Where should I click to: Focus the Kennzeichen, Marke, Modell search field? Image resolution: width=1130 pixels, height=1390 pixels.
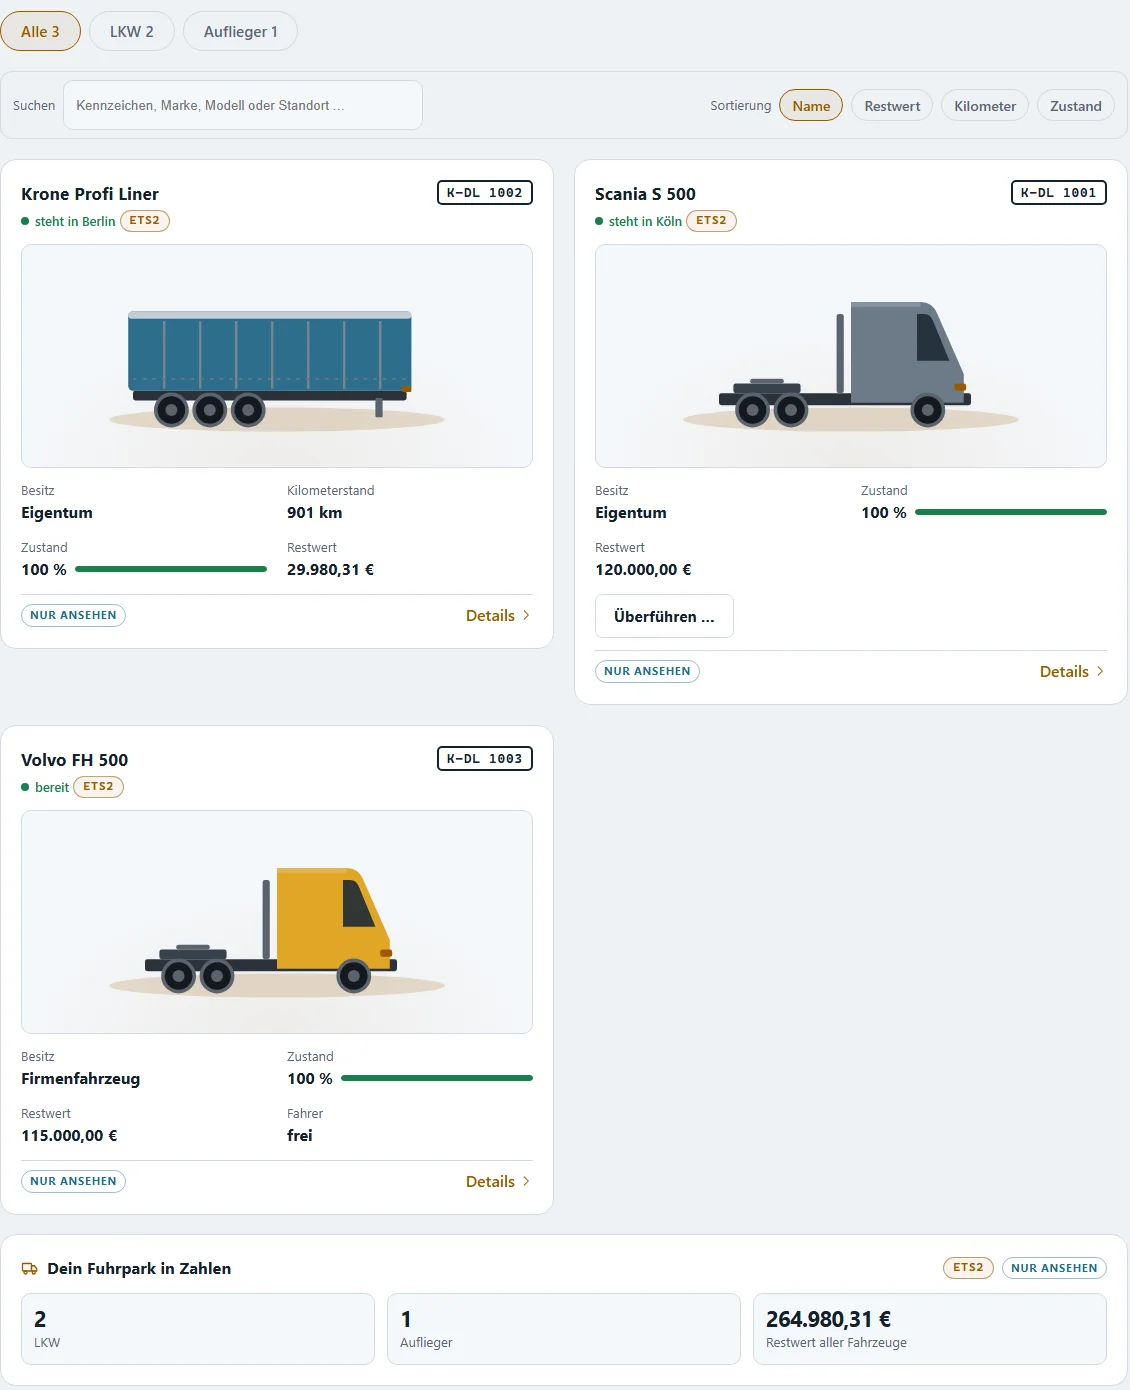coord(243,105)
